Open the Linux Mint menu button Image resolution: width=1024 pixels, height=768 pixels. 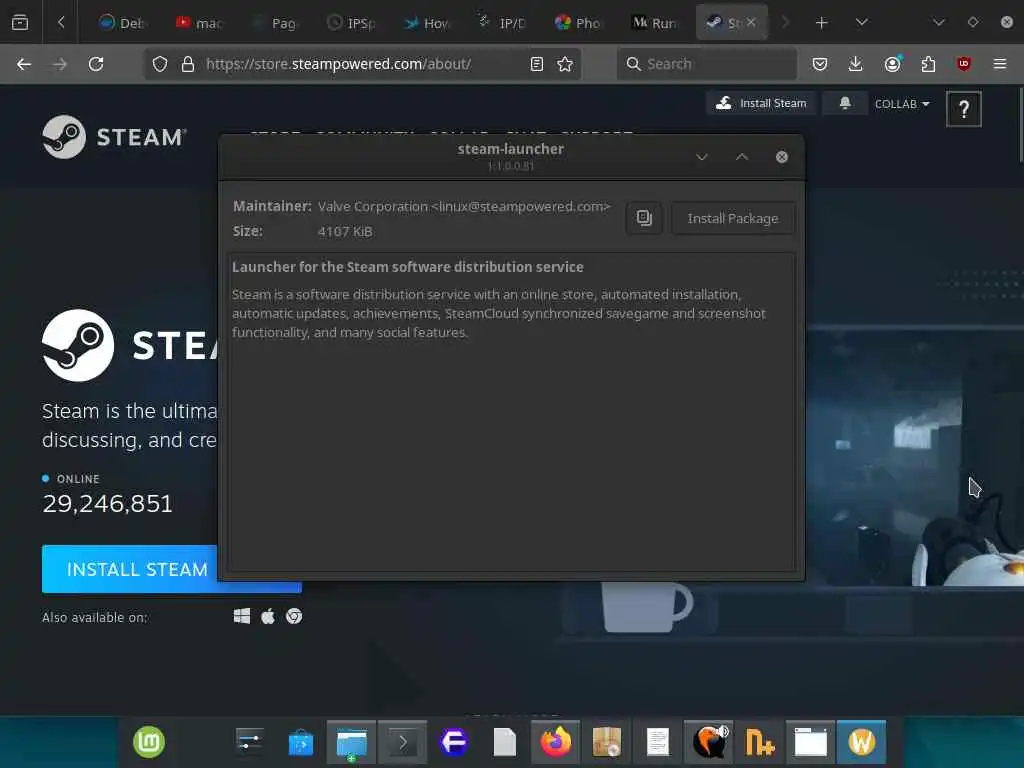coord(149,742)
